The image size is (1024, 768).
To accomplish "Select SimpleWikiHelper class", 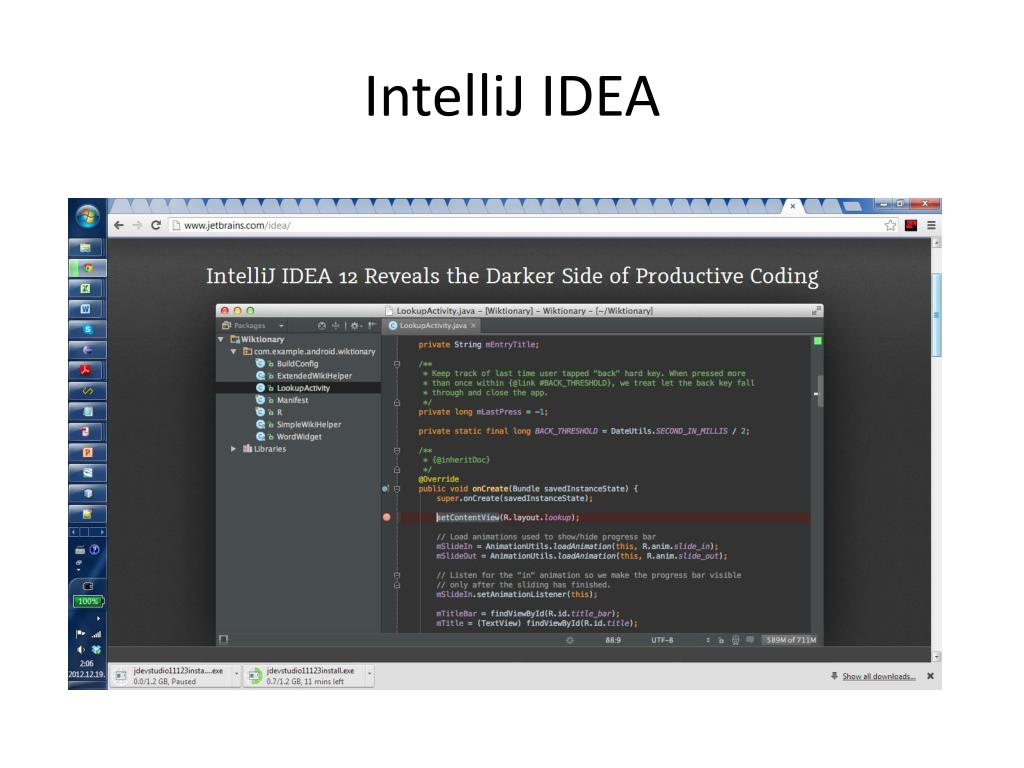I will (308, 424).
